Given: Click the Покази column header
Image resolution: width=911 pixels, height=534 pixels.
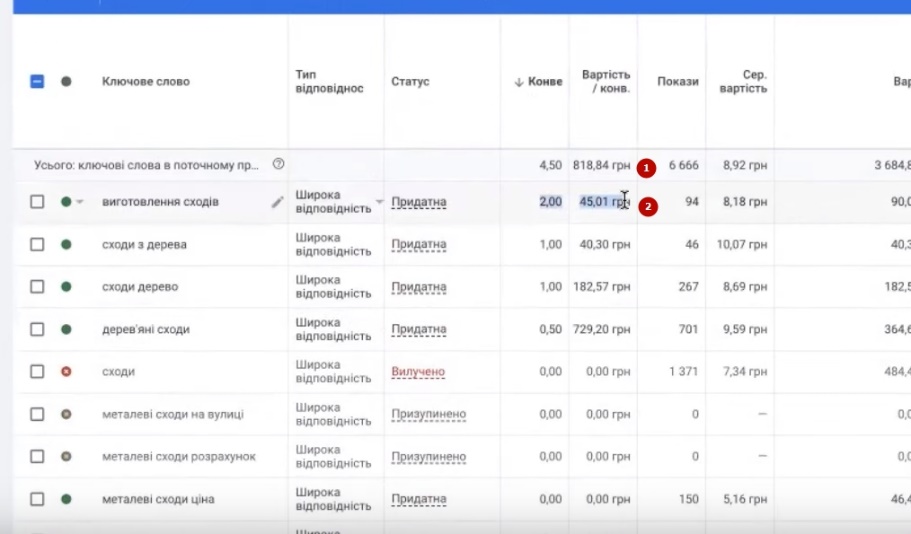Looking at the screenshot, I should 677,82.
